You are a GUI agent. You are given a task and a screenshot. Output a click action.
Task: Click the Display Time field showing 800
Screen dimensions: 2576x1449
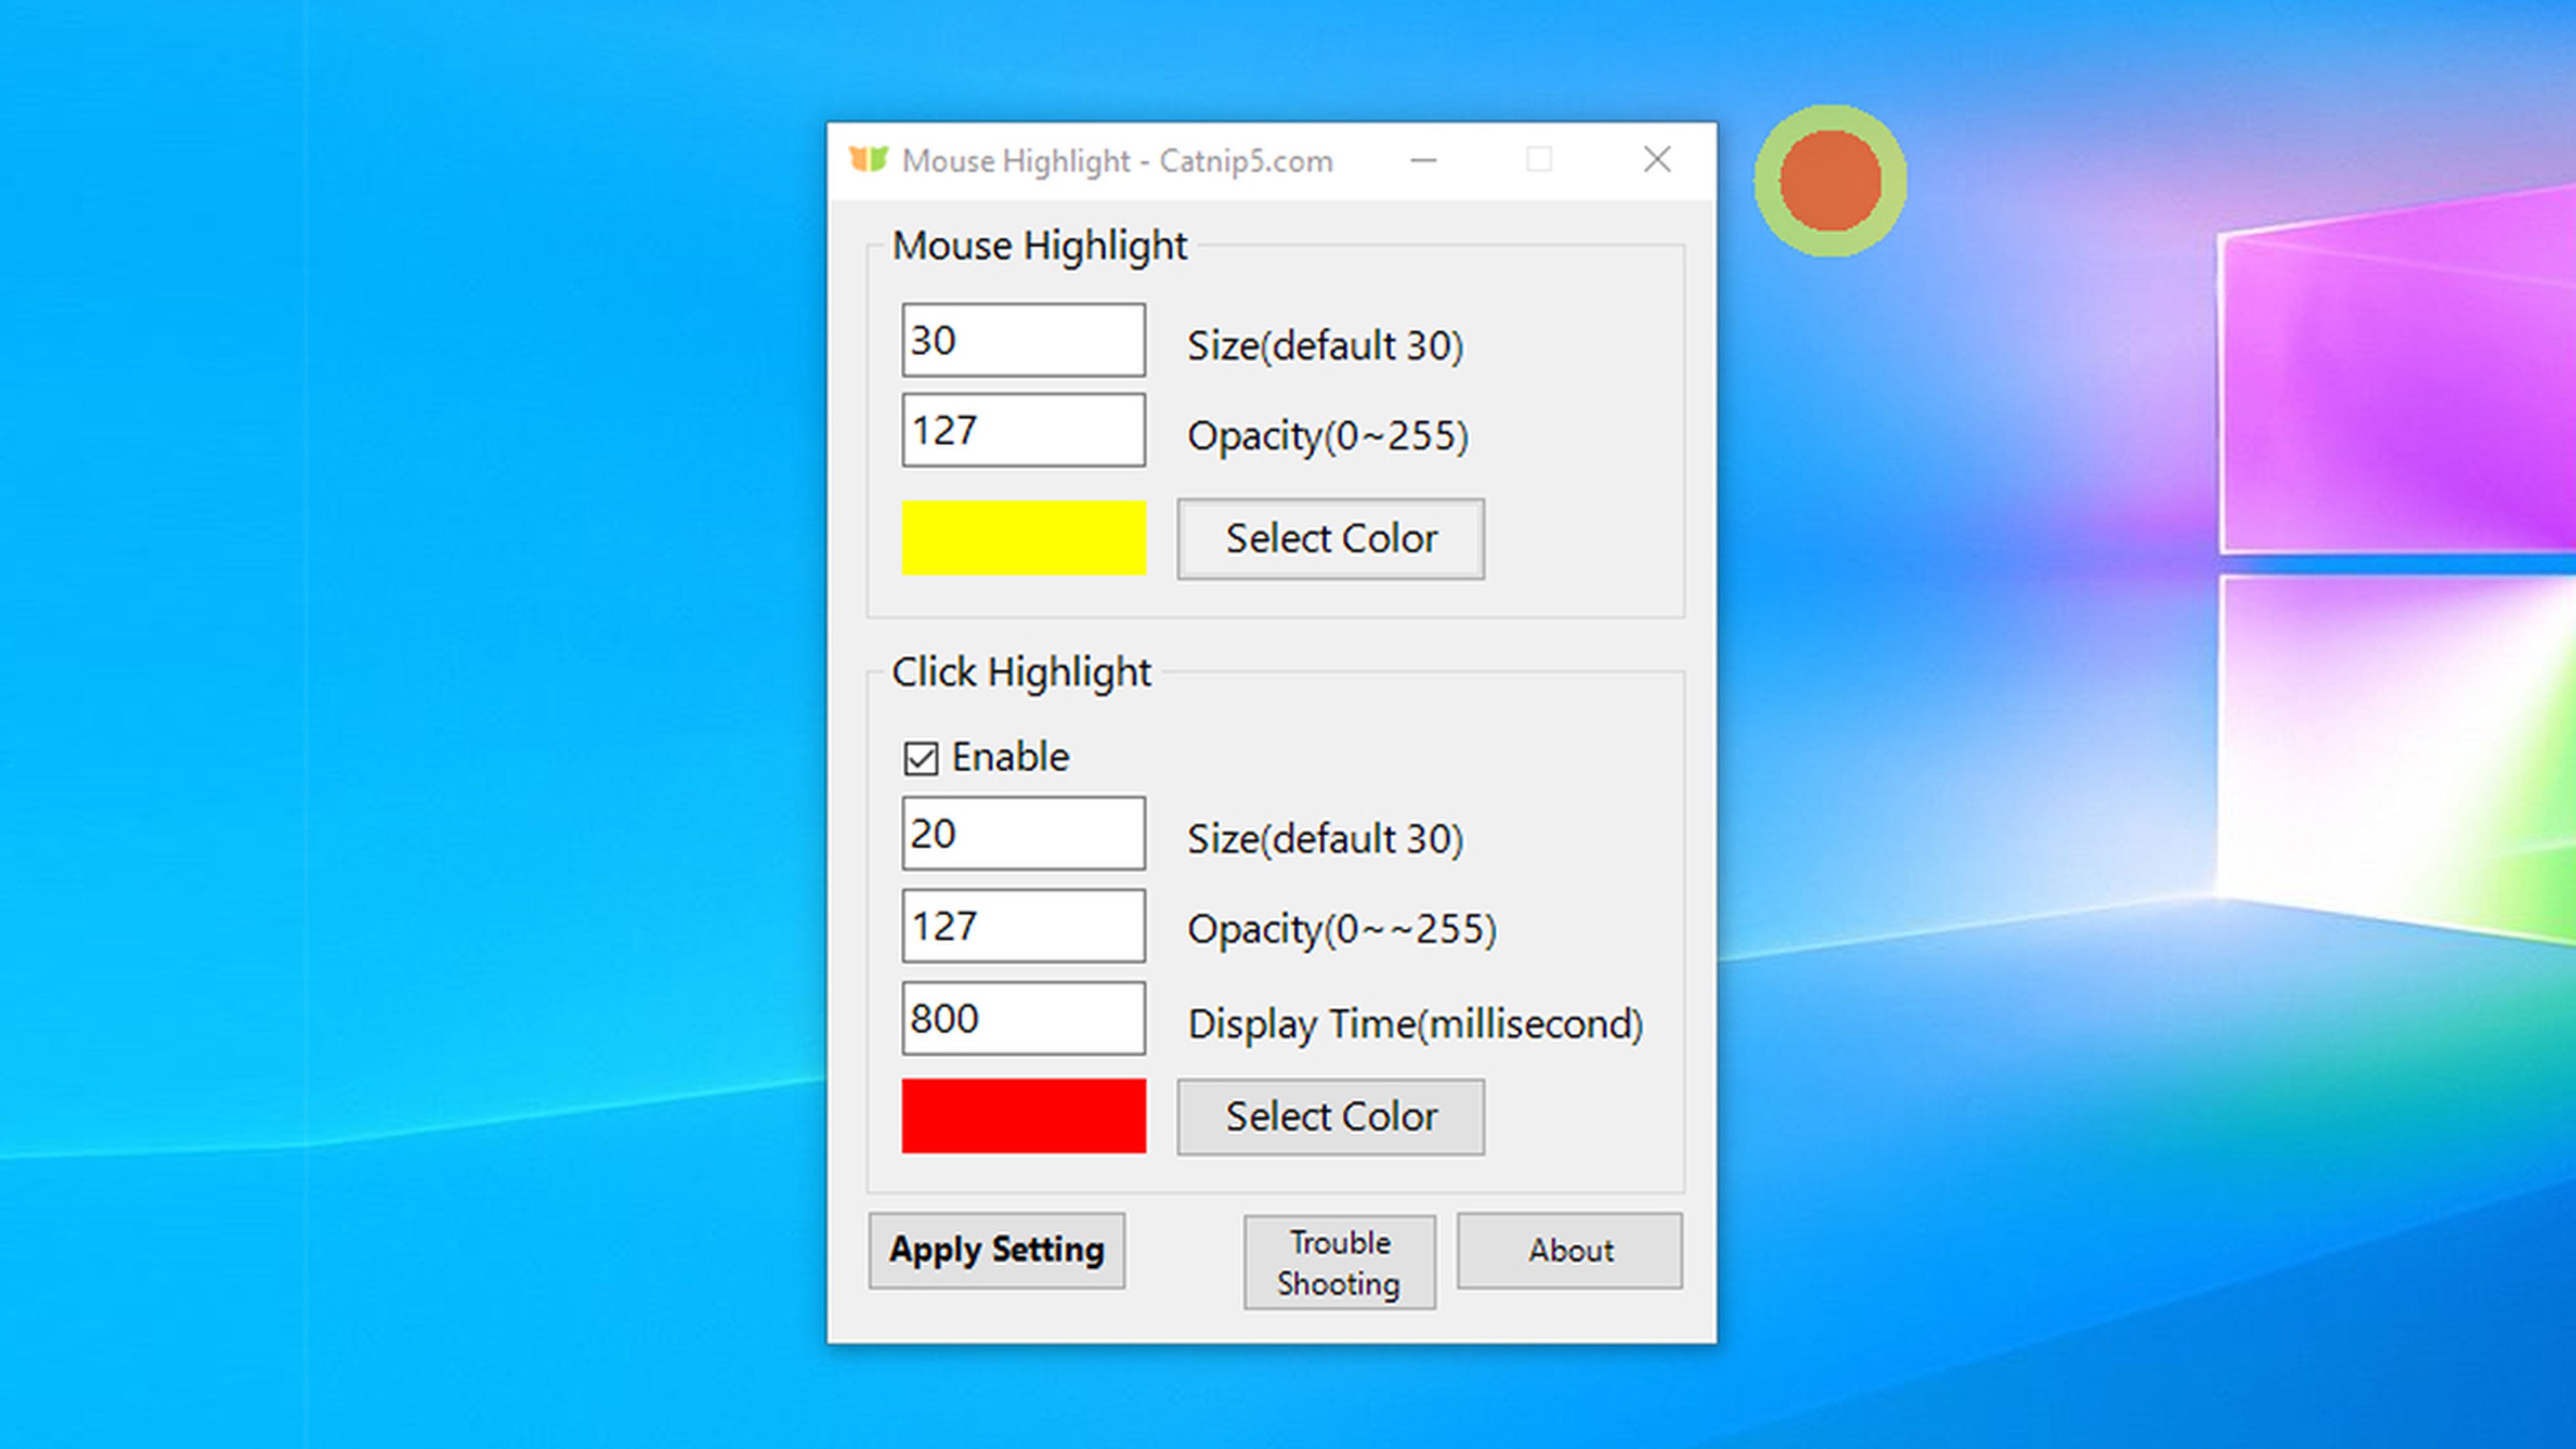[1023, 1018]
